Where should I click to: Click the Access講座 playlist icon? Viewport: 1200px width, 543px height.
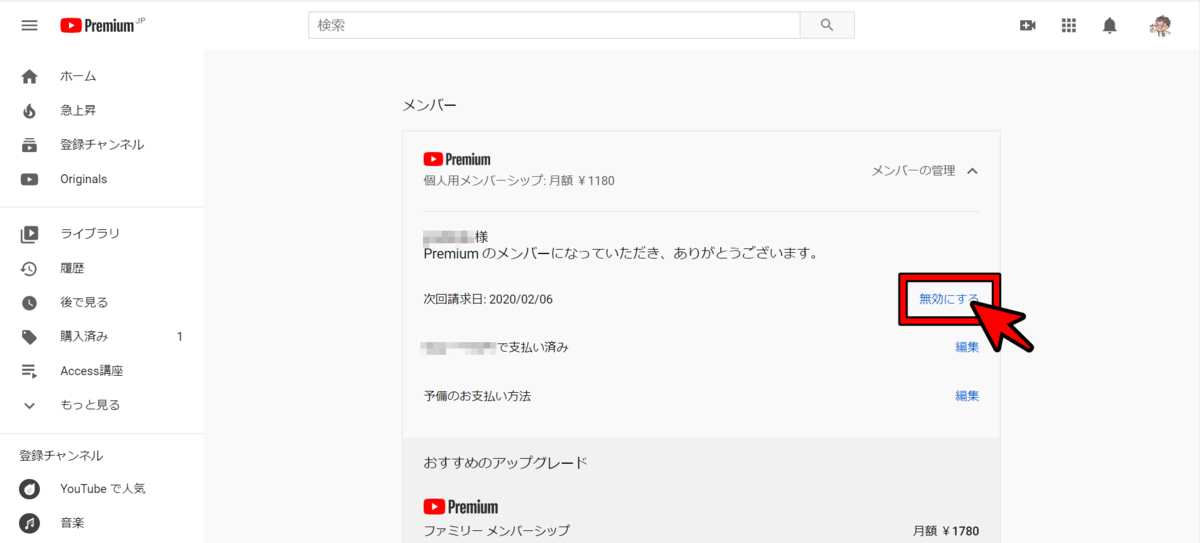point(29,371)
